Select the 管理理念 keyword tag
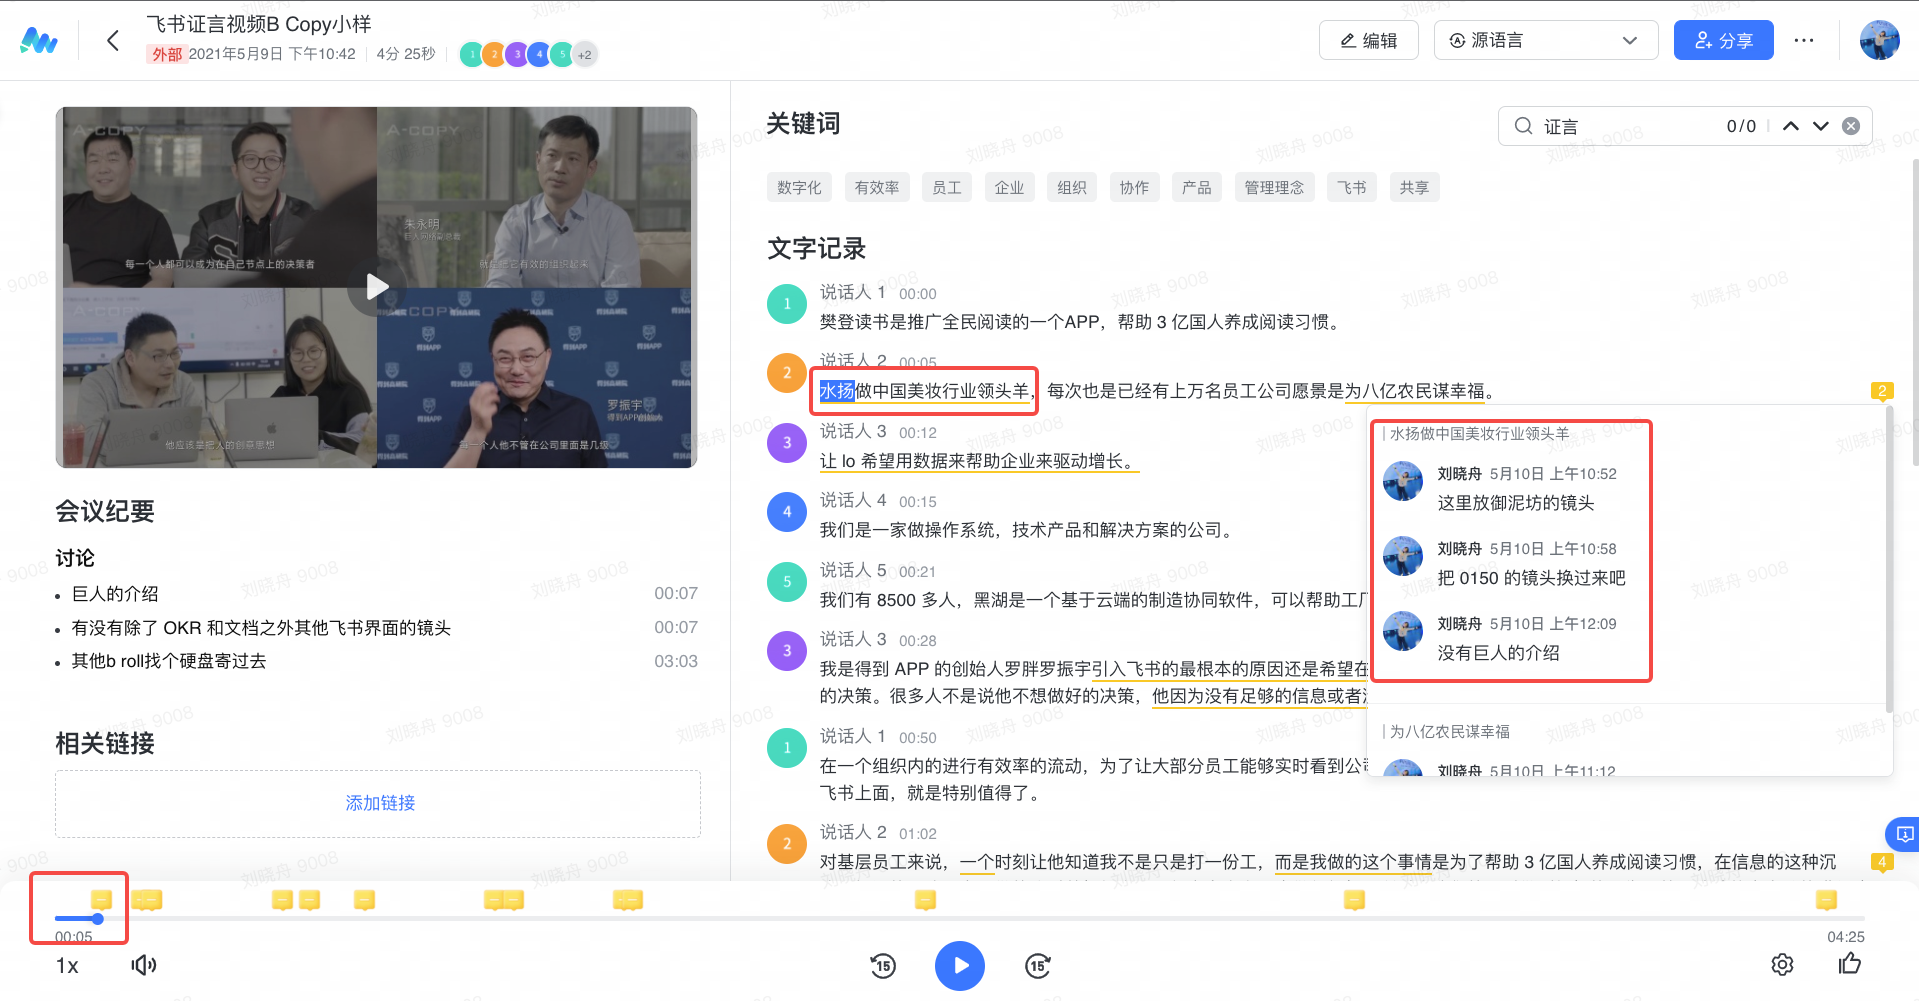Image resolution: width=1919 pixels, height=1001 pixels. 1274,187
